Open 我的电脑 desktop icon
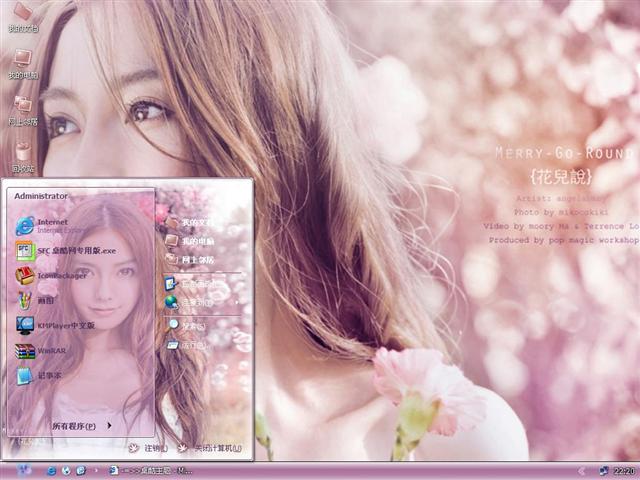This screenshot has width=640, height=480. 22,63
